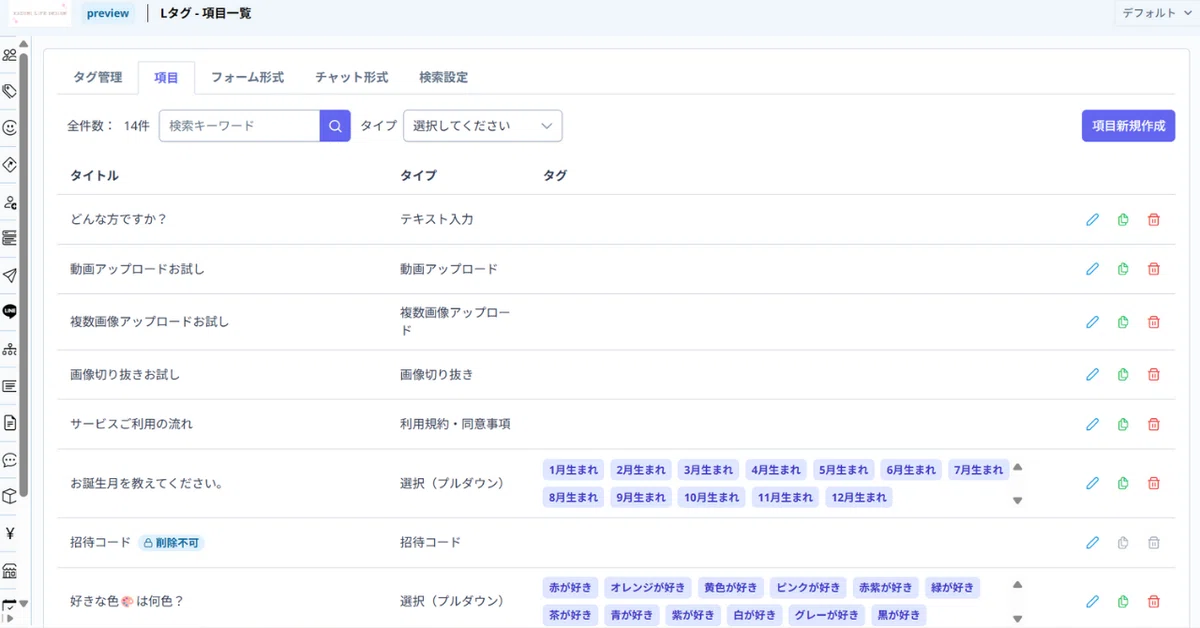Open the hierarchy tree icon in sidebar
The width and height of the screenshot is (1200, 628).
point(10,349)
